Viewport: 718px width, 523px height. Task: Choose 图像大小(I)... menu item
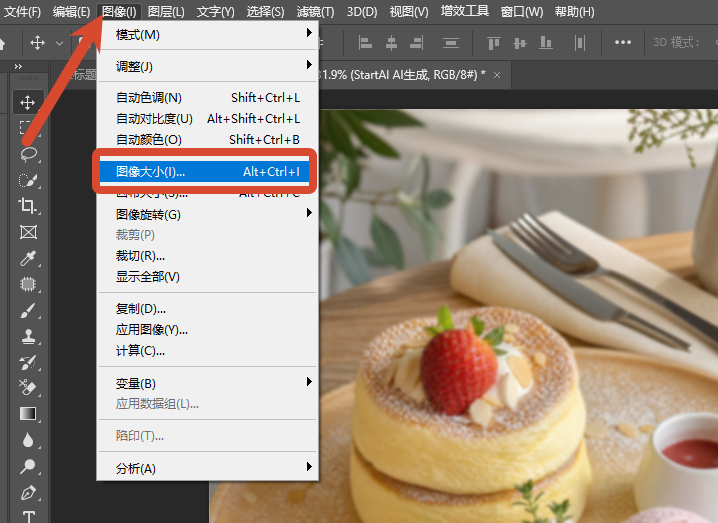pos(205,172)
